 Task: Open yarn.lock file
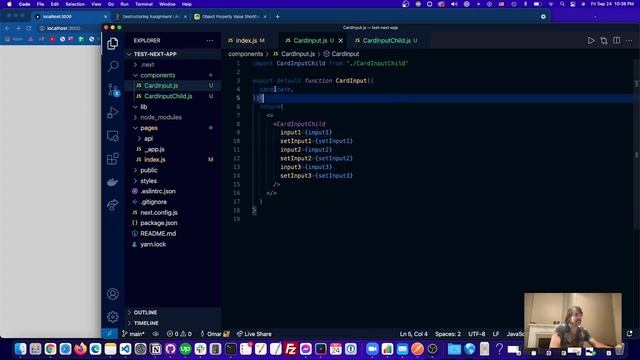point(173,244)
